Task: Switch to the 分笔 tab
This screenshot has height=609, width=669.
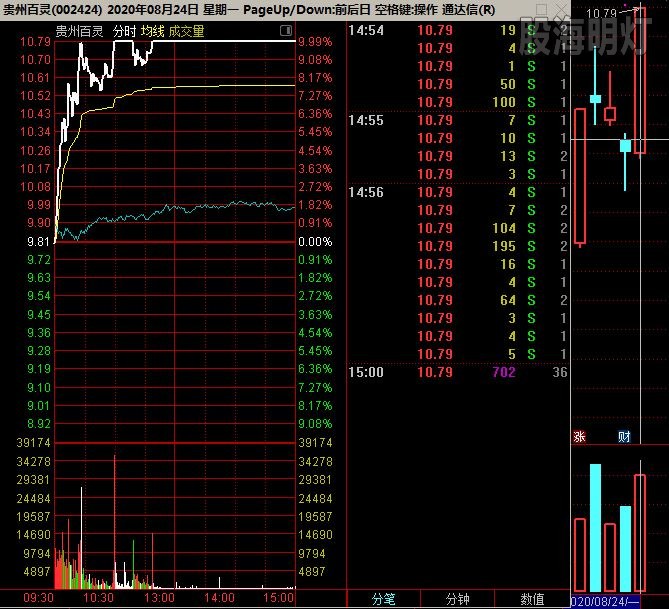Action: (383, 599)
